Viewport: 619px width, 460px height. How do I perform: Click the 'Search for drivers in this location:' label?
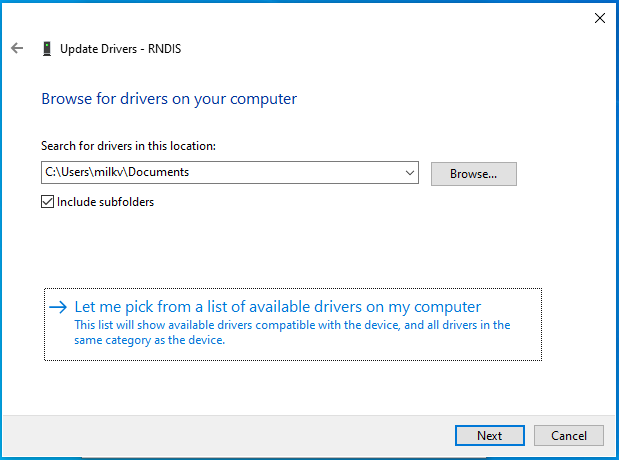pos(128,146)
